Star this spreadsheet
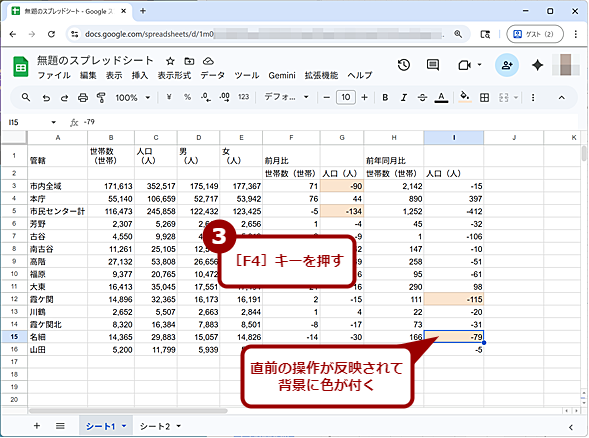 pyautogui.click(x=170, y=61)
